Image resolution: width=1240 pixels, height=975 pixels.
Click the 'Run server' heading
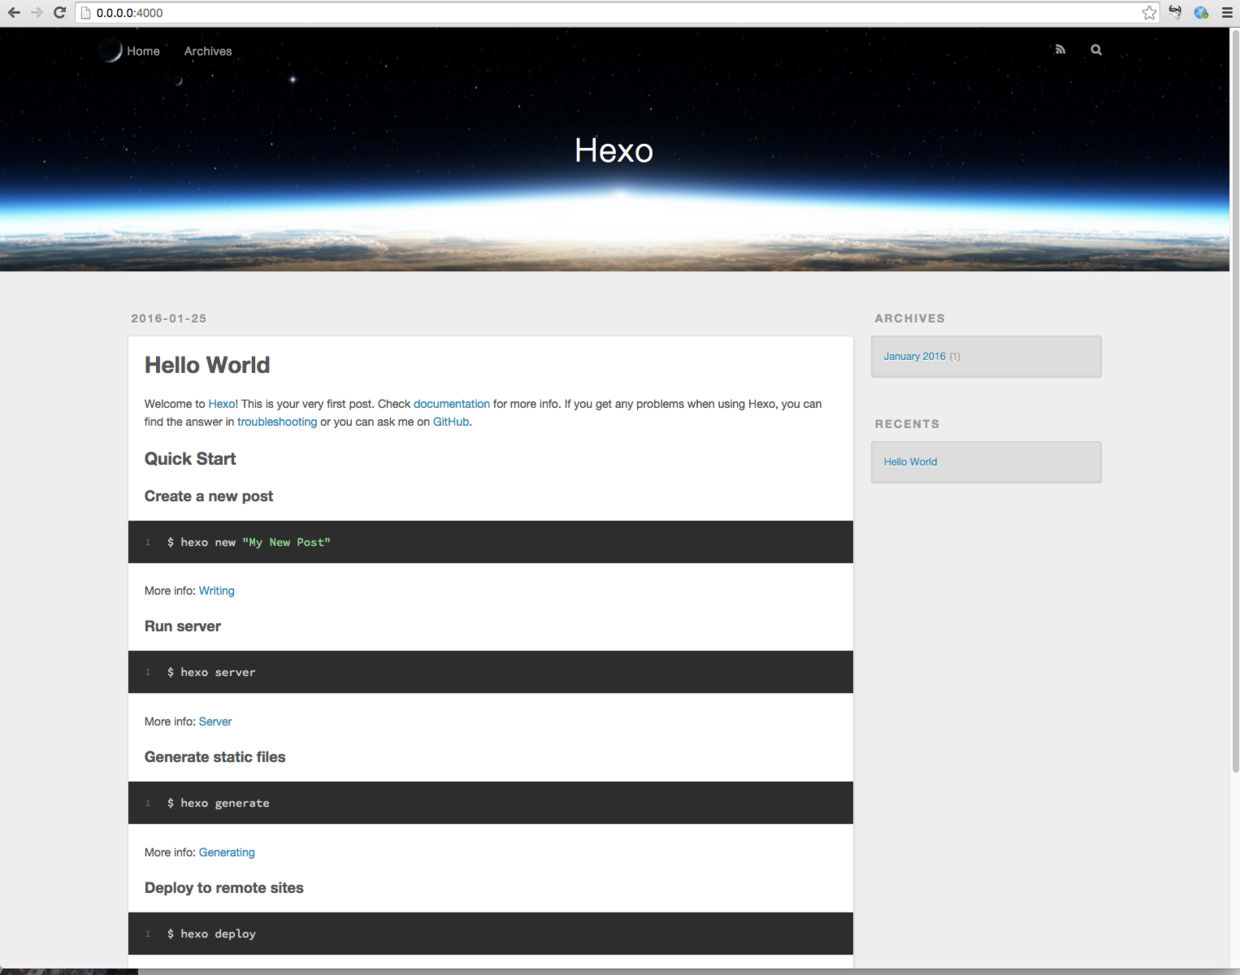point(183,626)
